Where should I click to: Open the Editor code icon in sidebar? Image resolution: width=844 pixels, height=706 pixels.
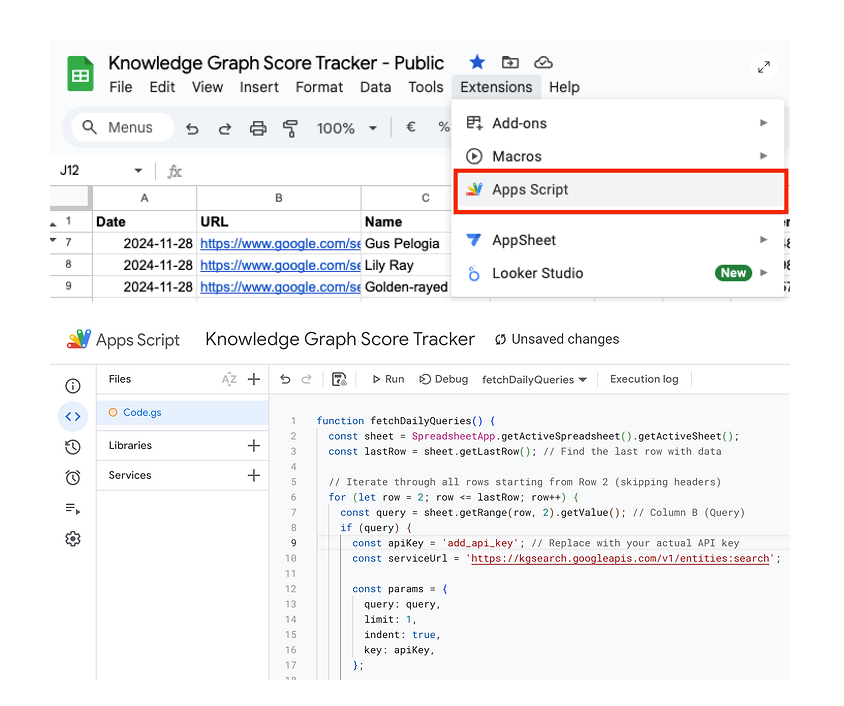point(73,416)
